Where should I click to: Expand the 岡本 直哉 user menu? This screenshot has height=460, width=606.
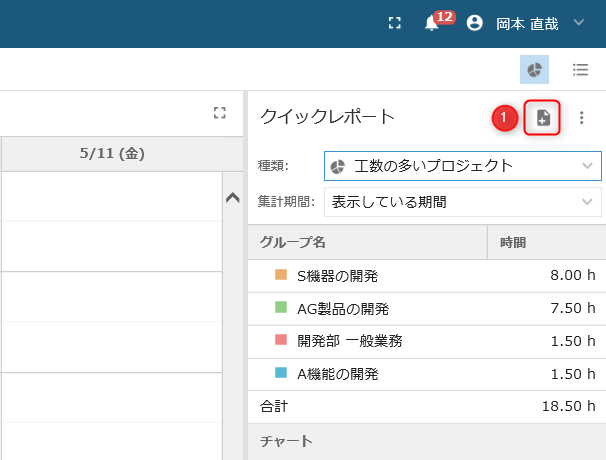(x=579, y=22)
